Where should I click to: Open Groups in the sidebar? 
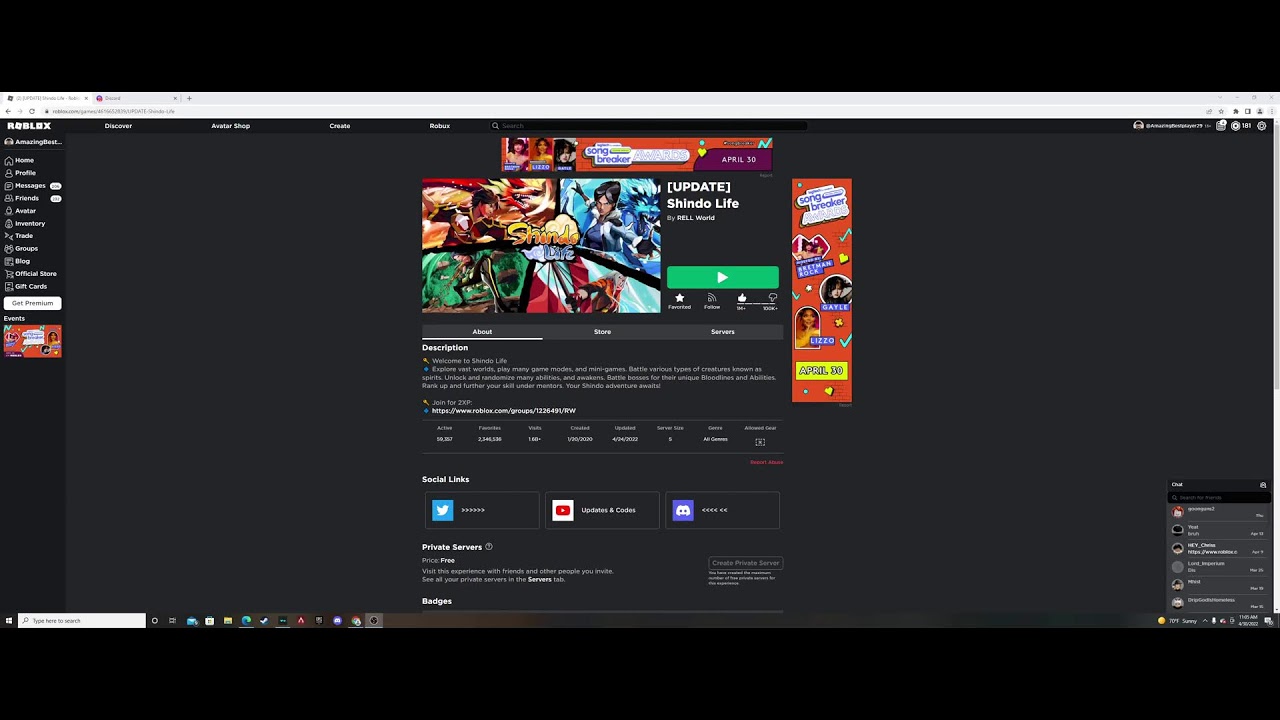22,248
